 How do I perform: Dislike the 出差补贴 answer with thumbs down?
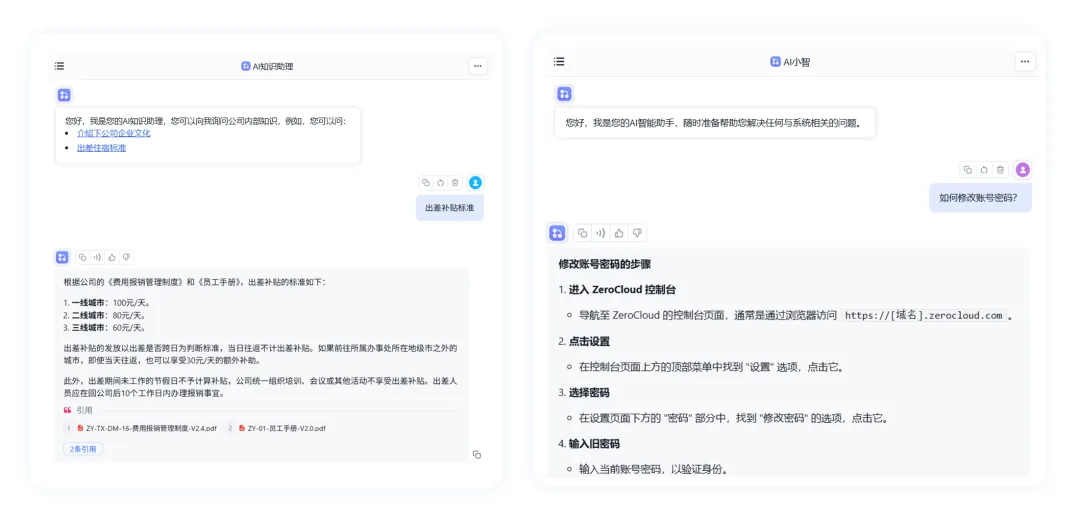click(126, 257)
